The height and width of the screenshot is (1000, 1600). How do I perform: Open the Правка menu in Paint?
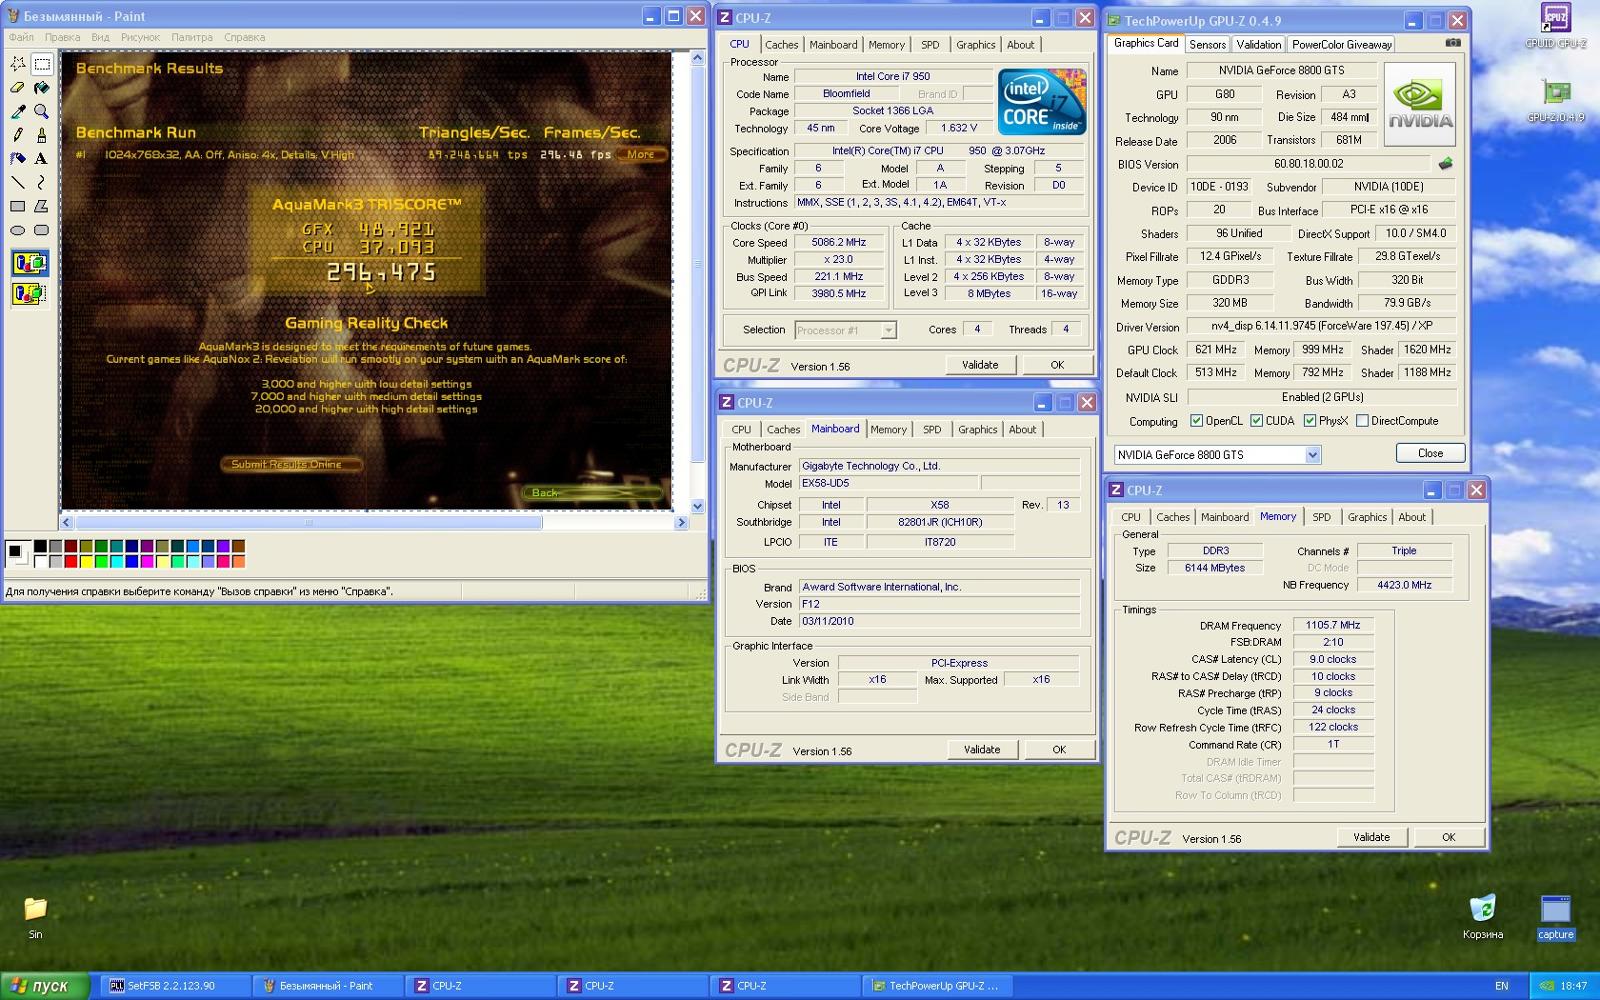[62, 37]
